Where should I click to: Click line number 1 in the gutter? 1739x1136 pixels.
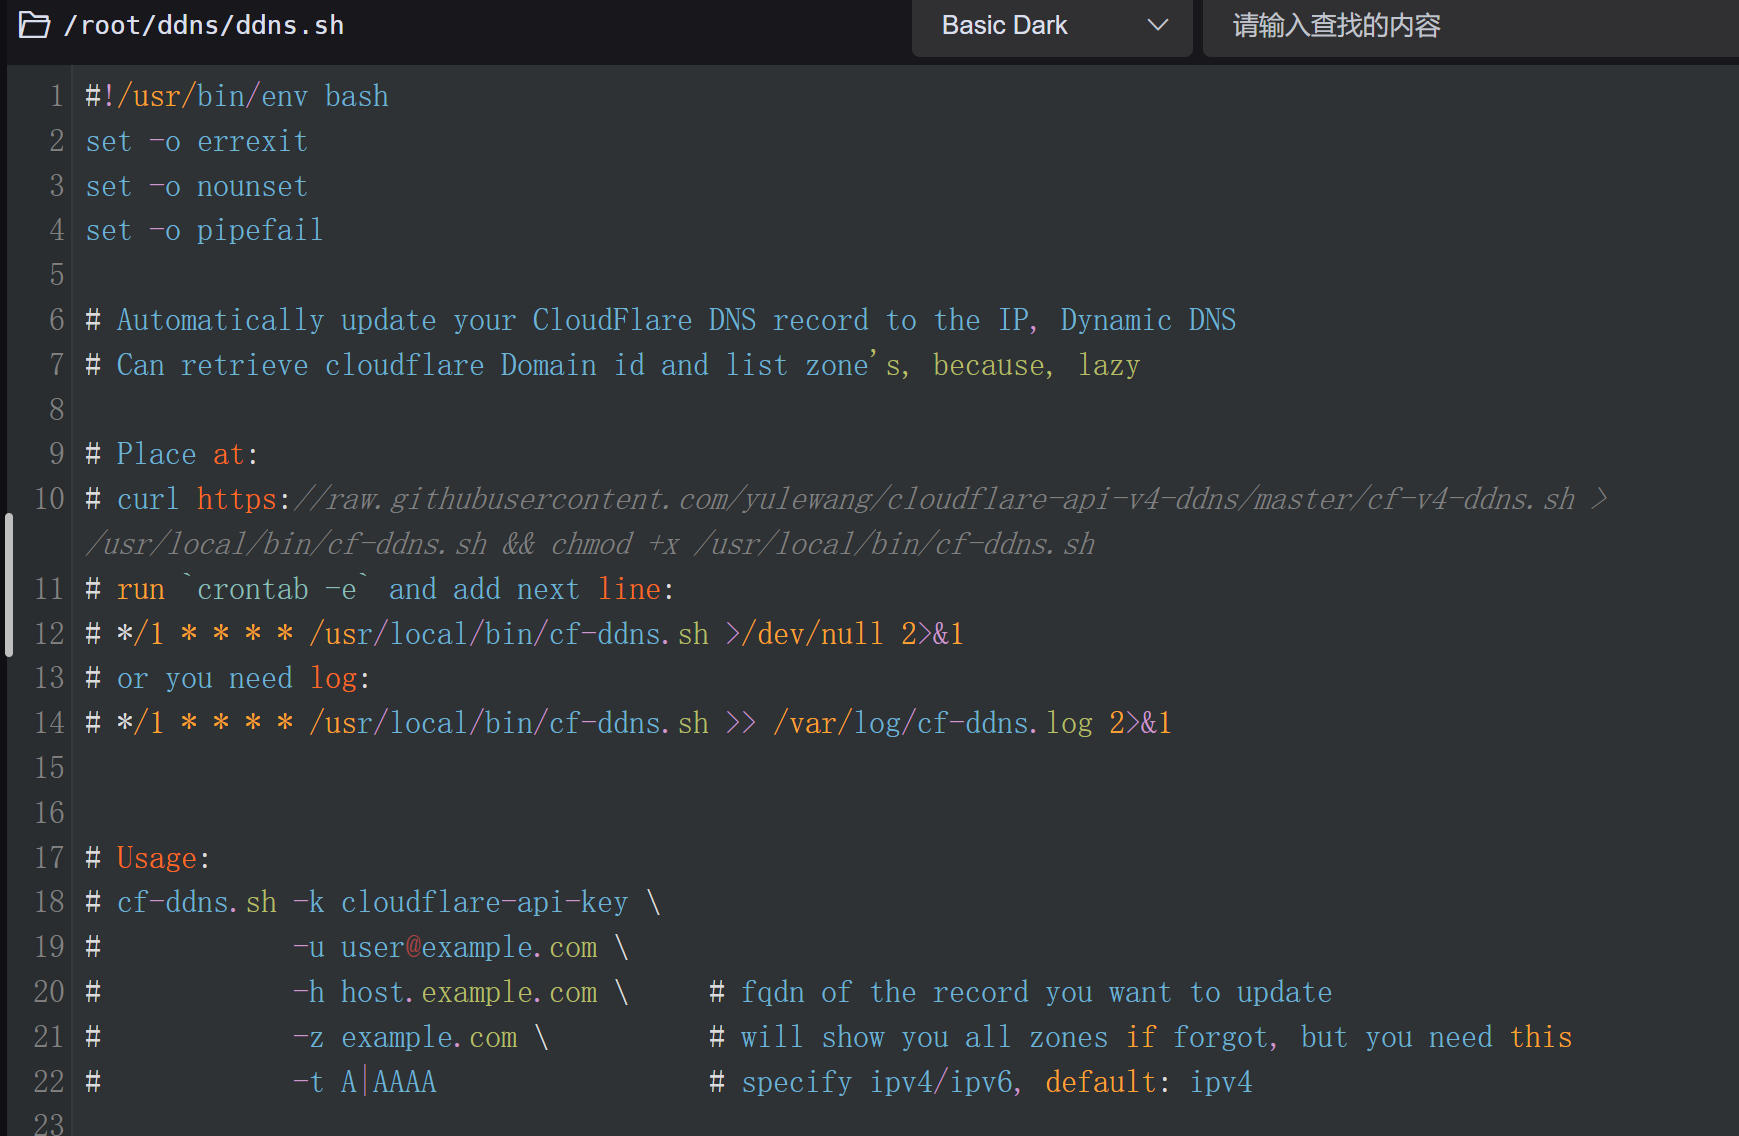(56, 96)
